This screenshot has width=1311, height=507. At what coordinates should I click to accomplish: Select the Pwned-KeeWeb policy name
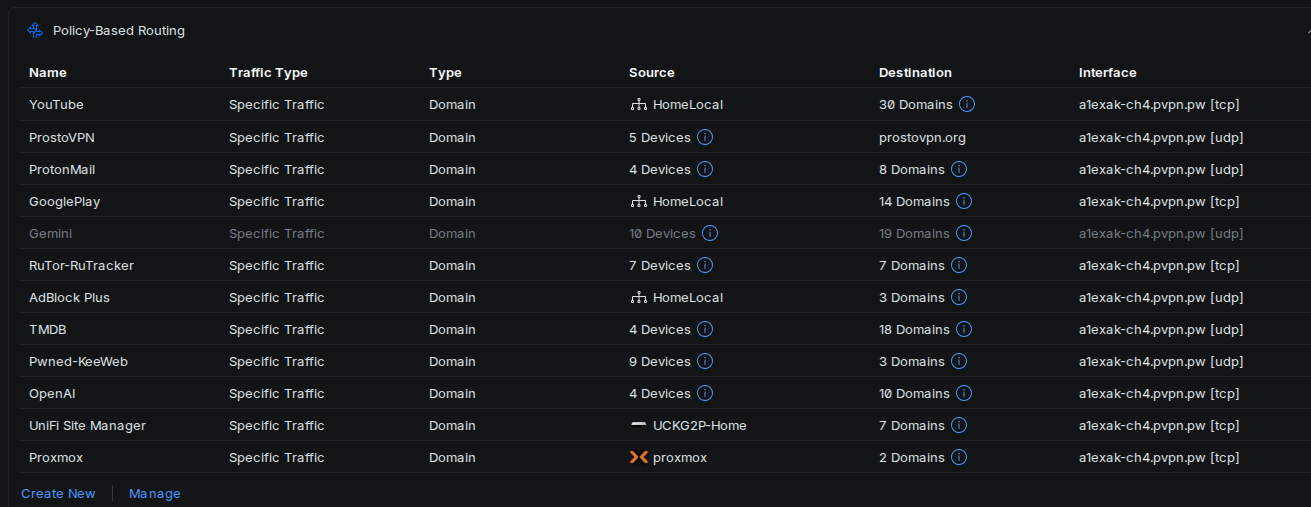click(x=78, y=361)
